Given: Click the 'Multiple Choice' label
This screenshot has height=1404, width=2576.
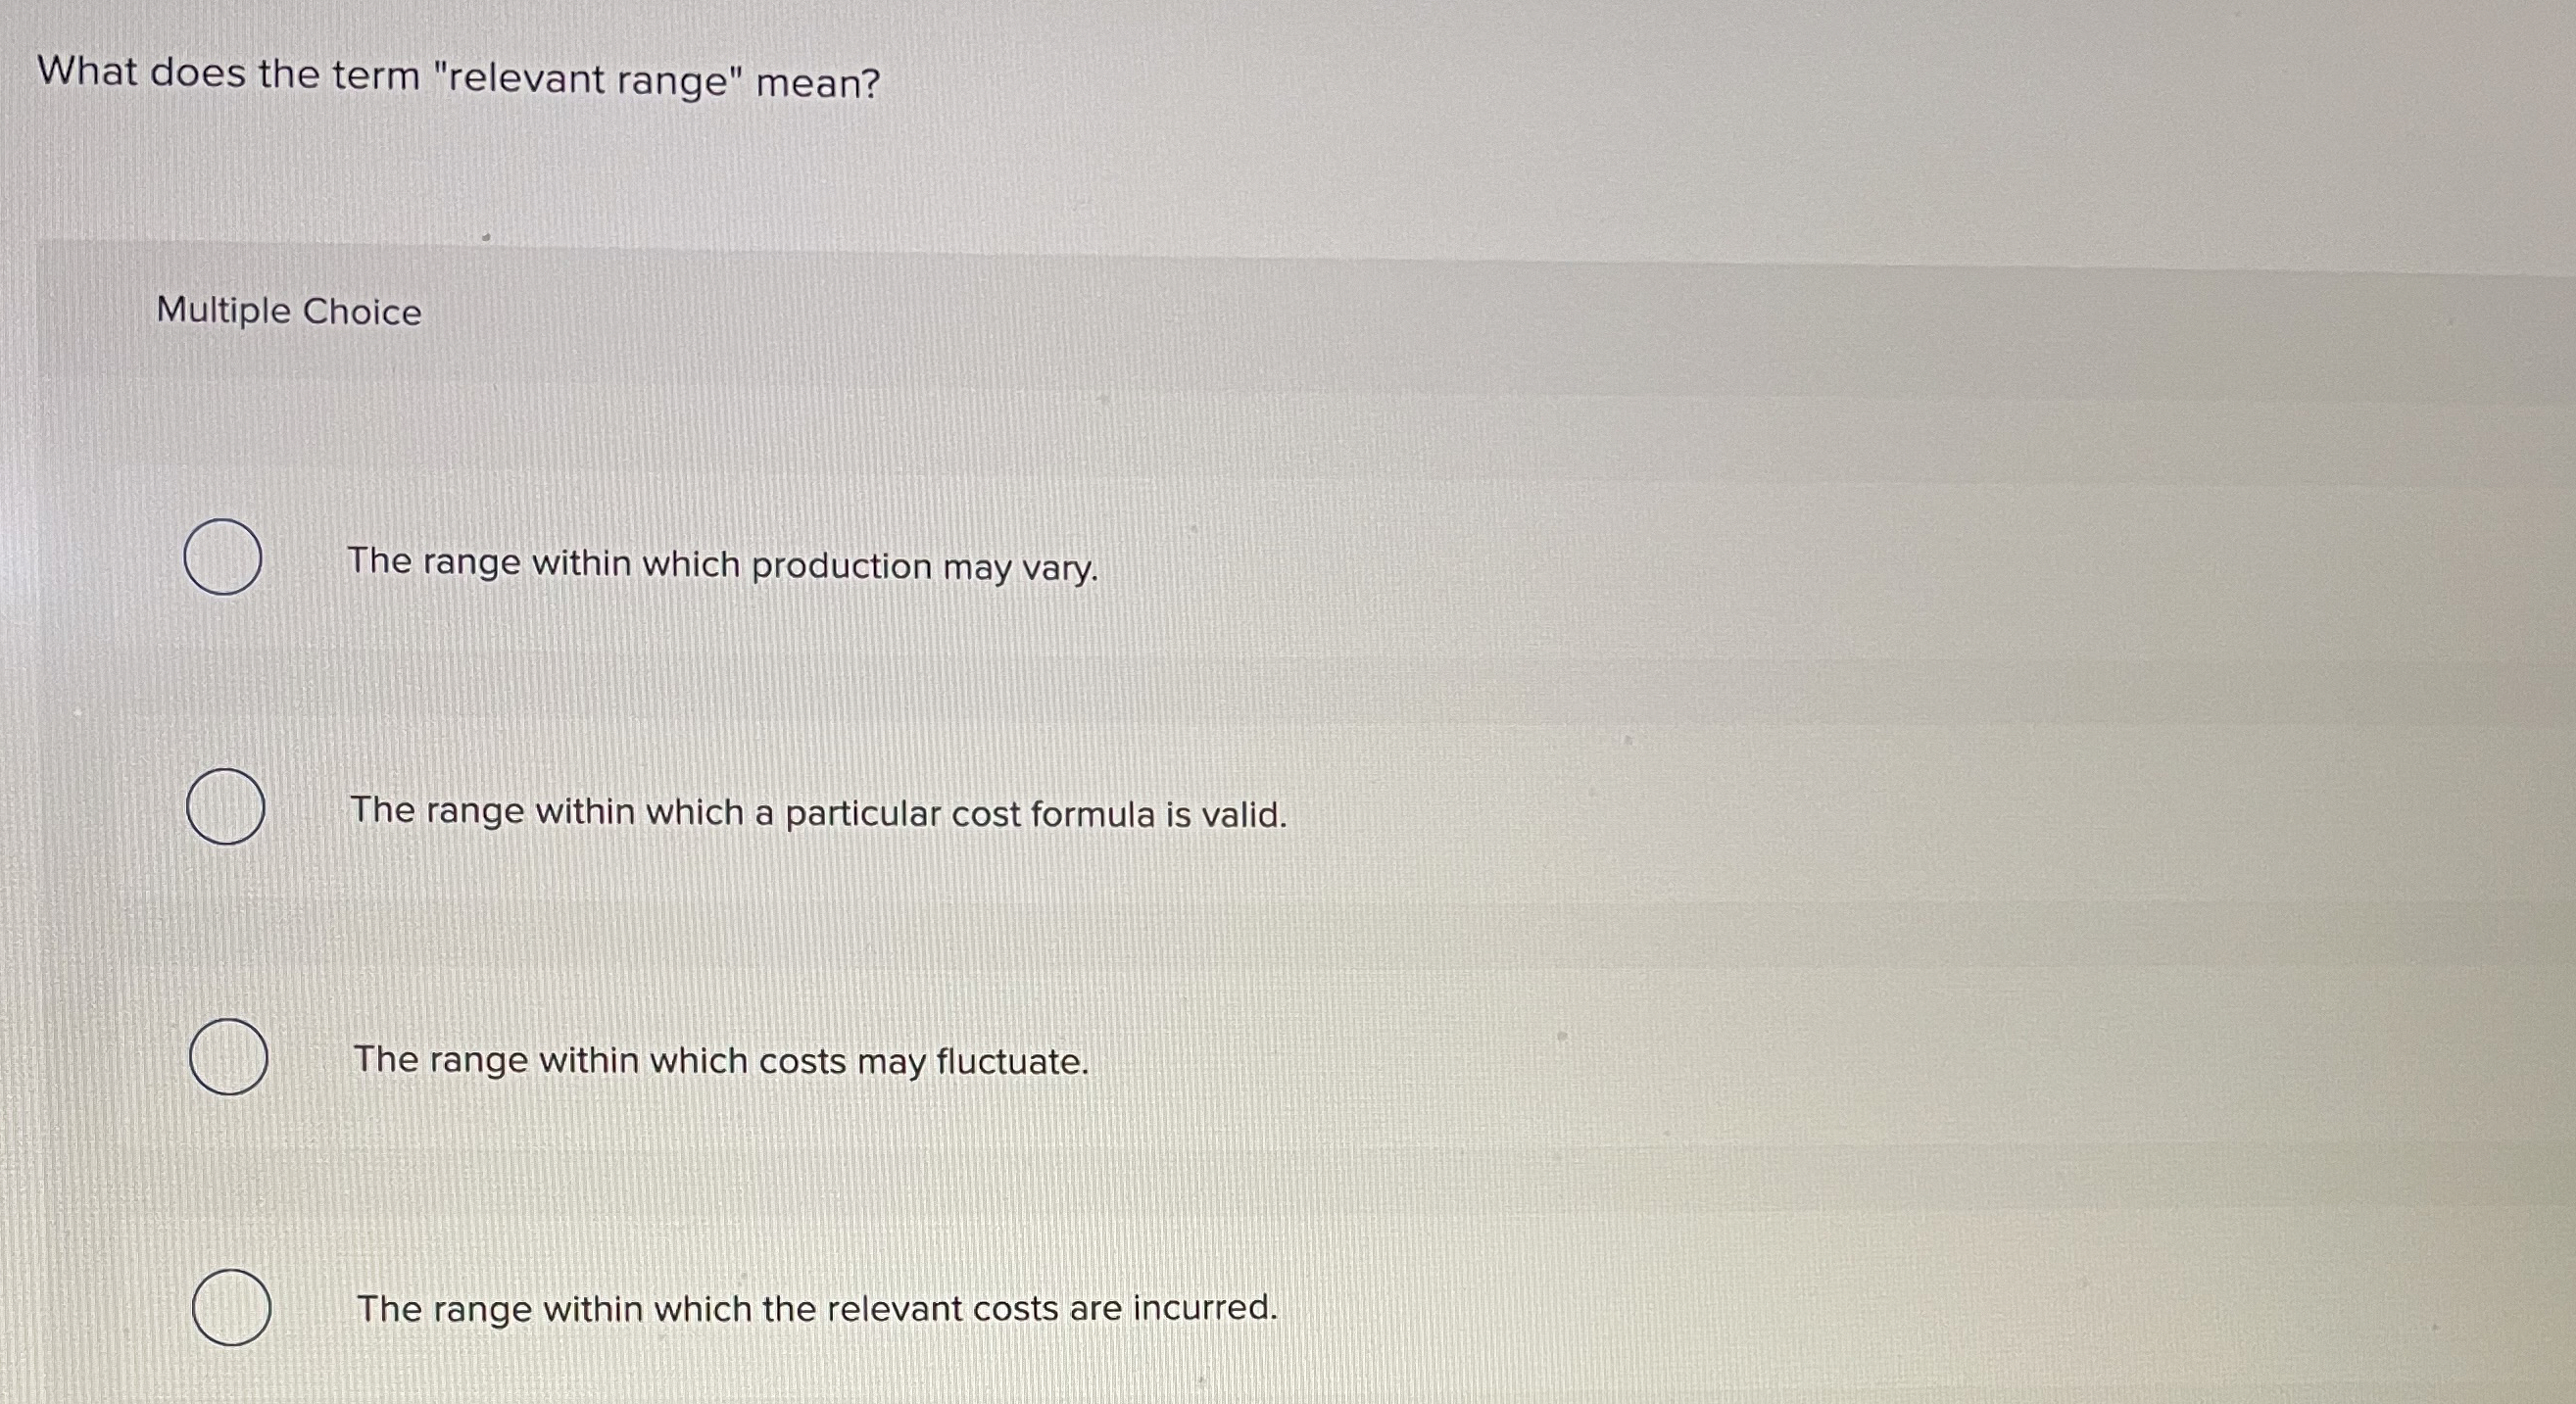Looking at the screenshot, I should (289, 311).
